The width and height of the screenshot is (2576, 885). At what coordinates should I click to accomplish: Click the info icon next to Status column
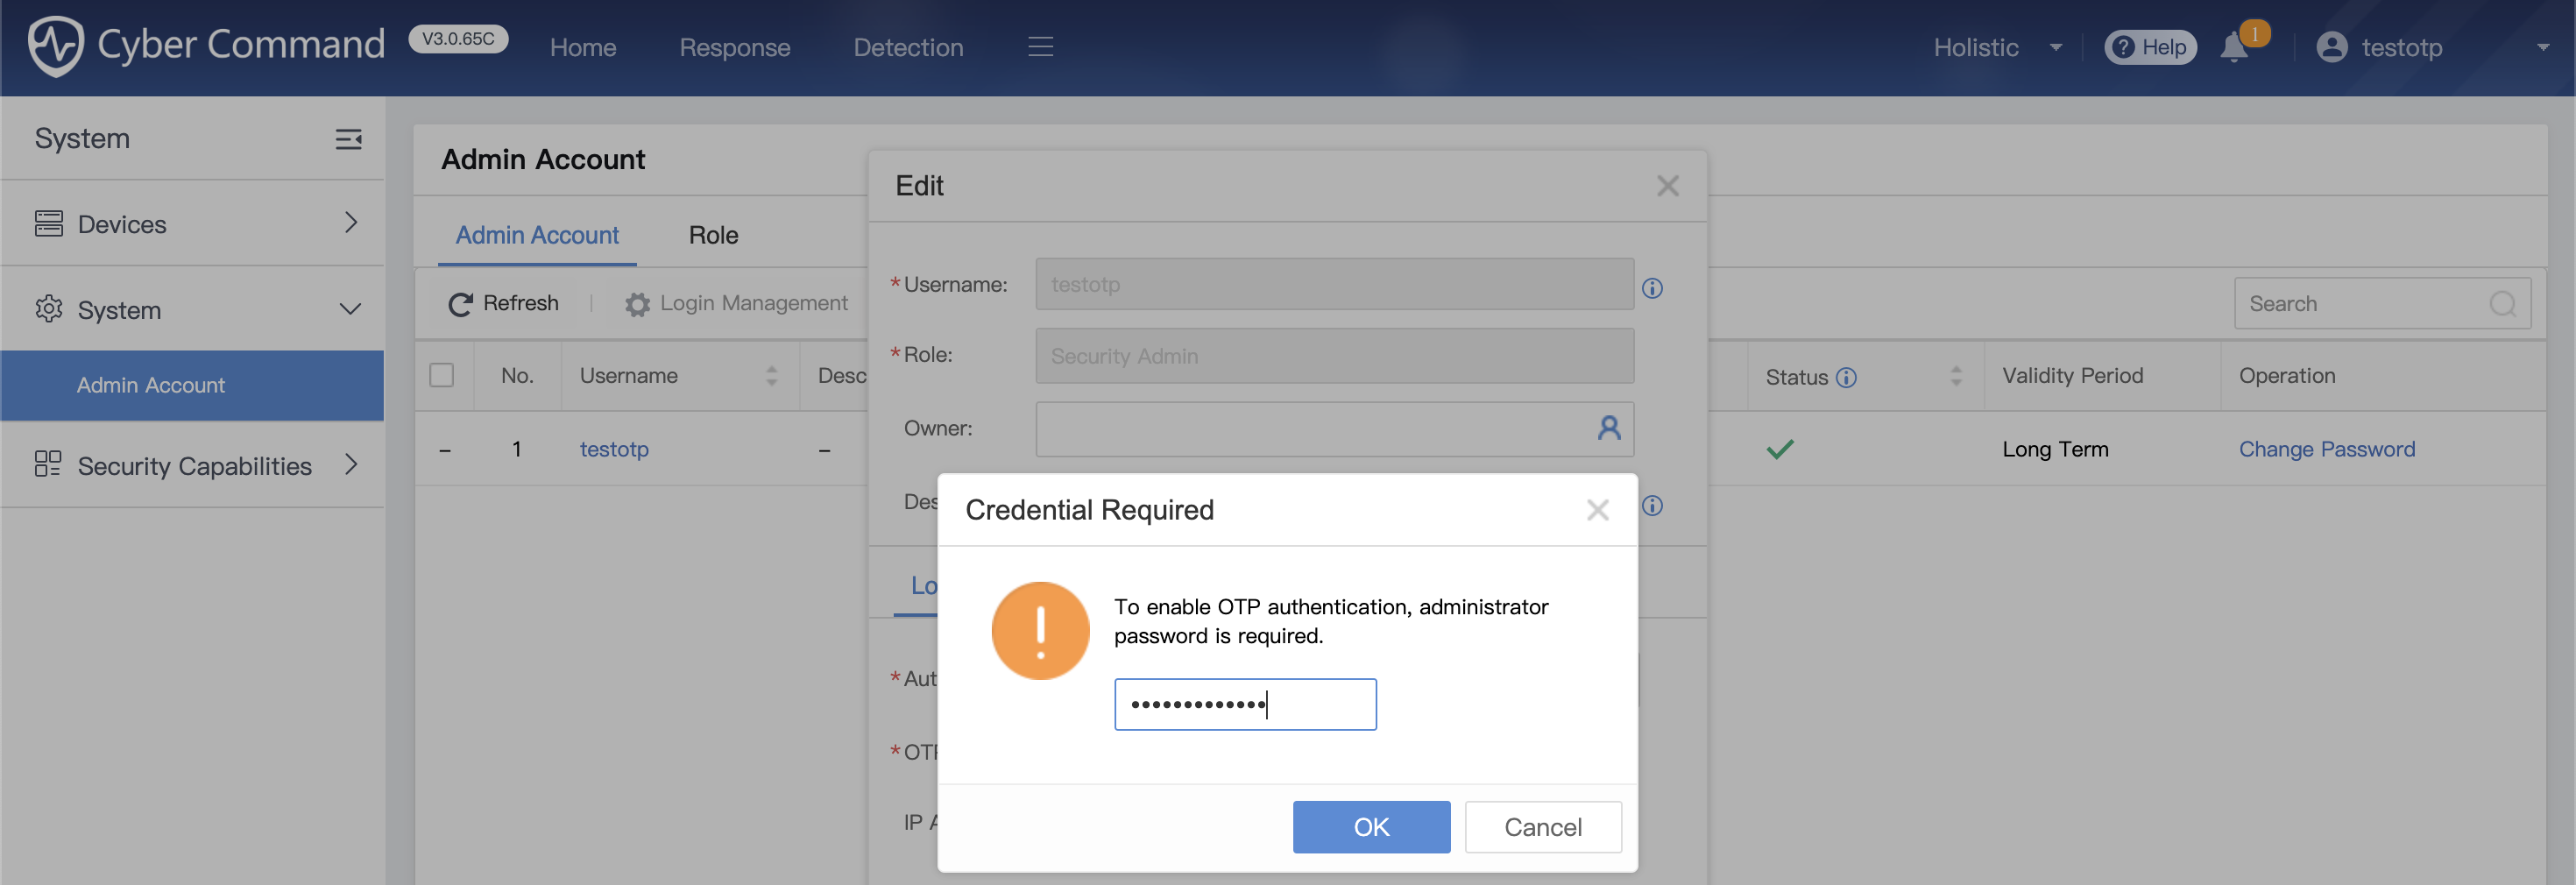tap(1848, 377)
